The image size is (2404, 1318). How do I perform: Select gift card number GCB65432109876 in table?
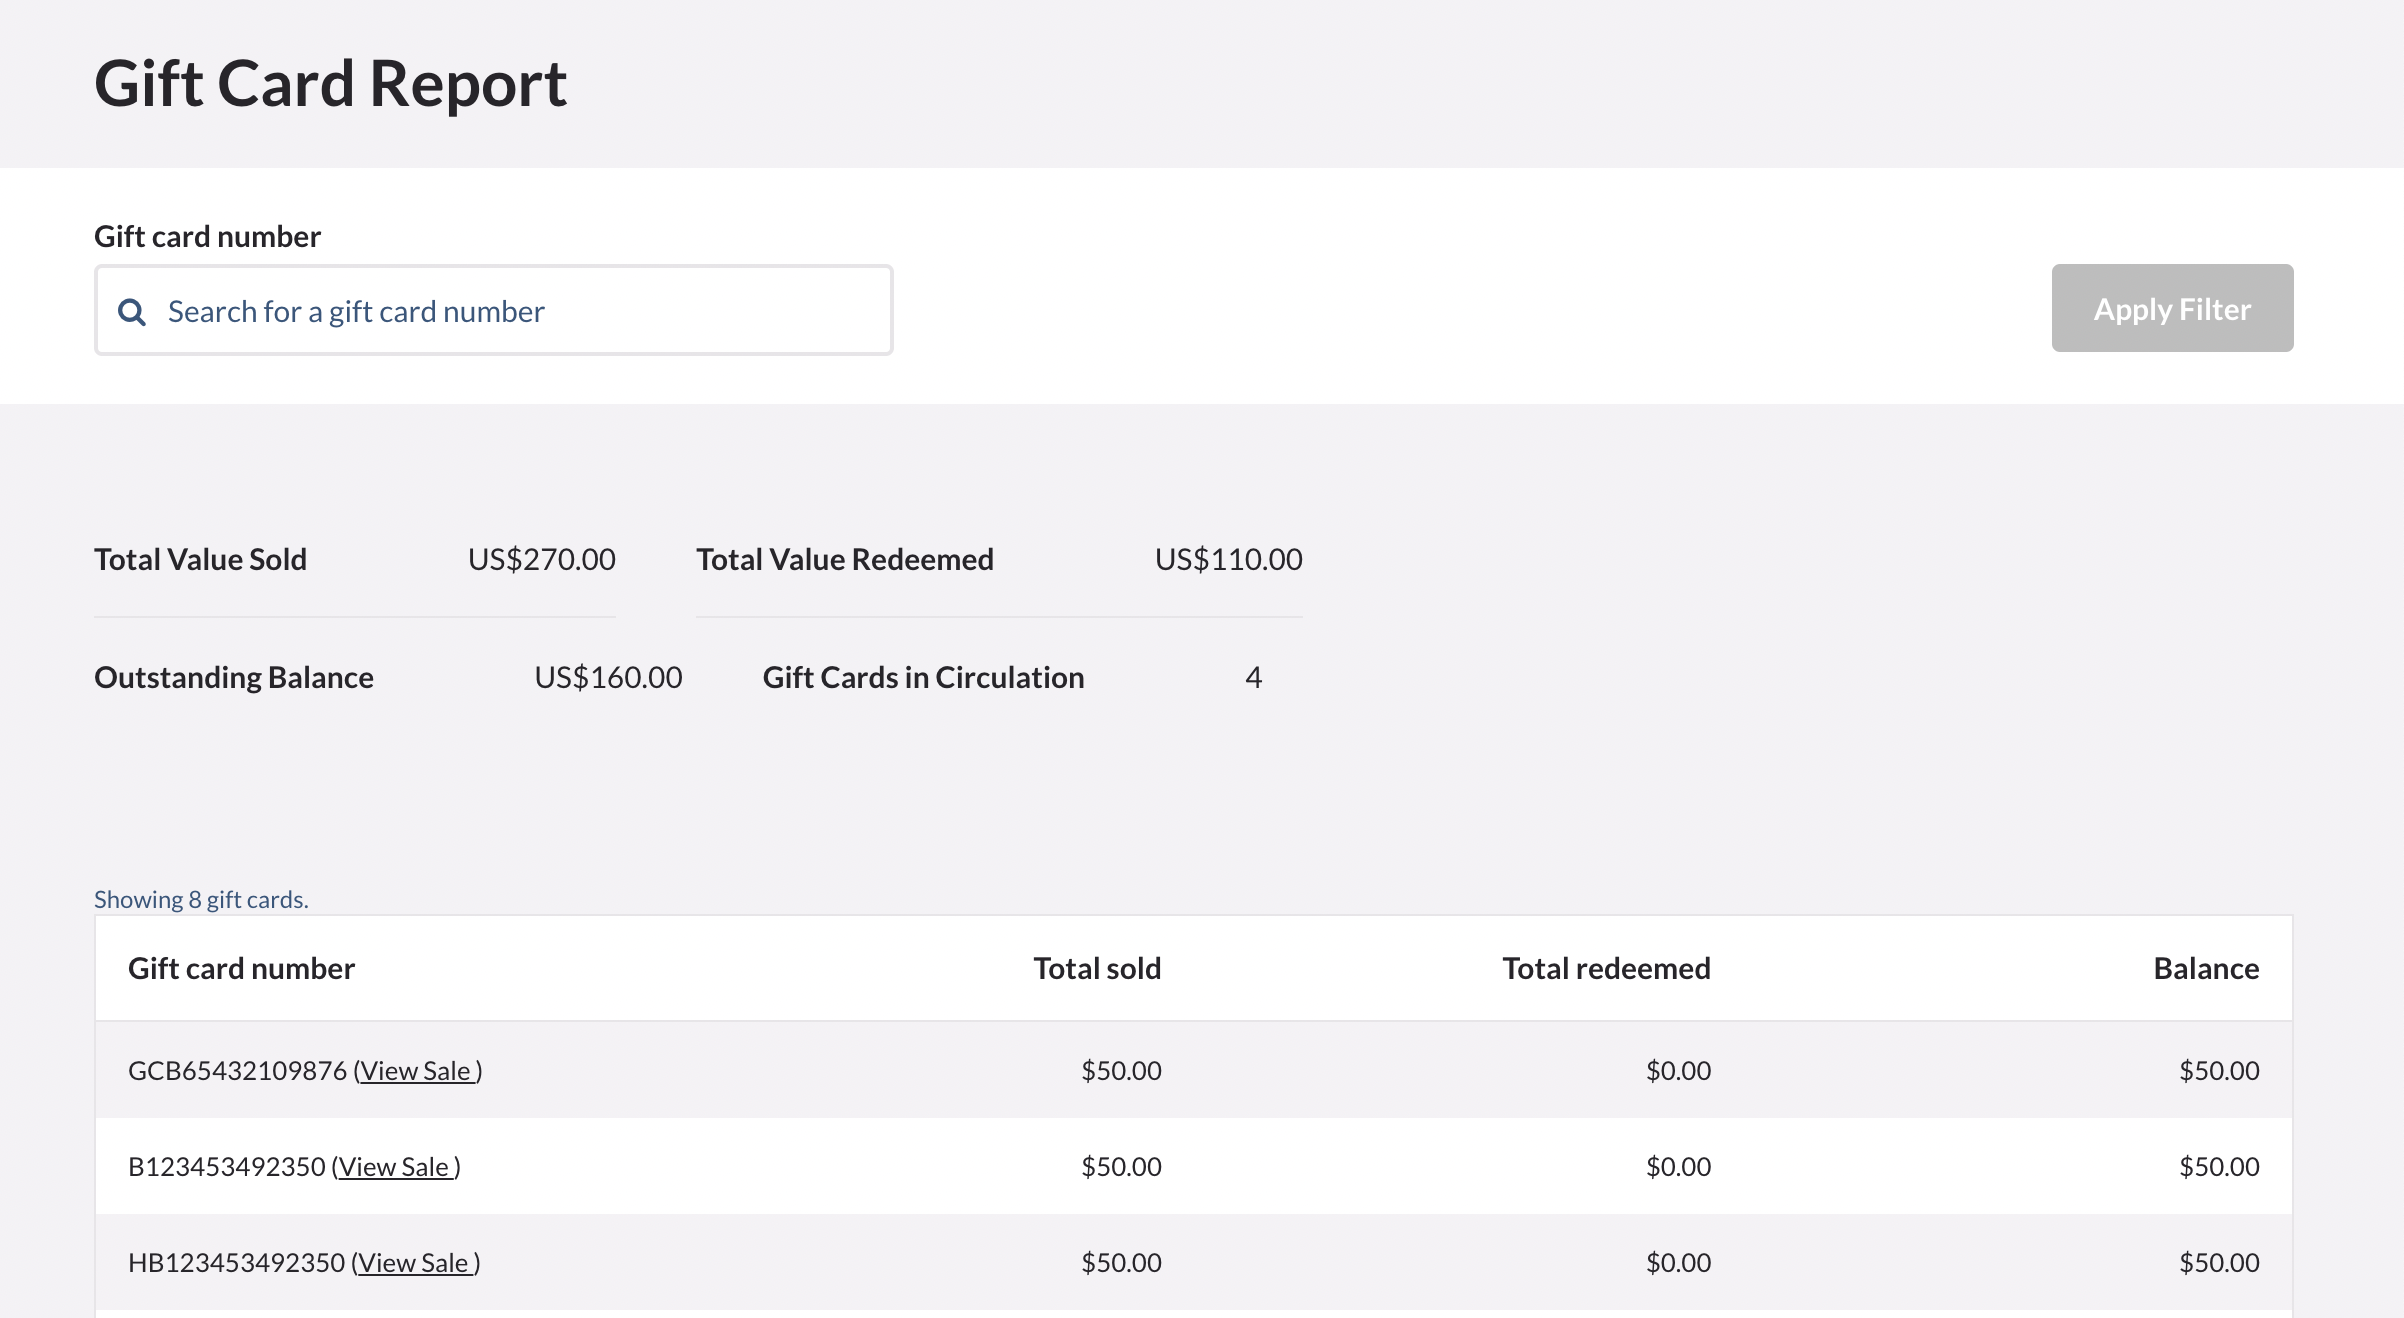pyautogui.click(x=236, y=1070)
